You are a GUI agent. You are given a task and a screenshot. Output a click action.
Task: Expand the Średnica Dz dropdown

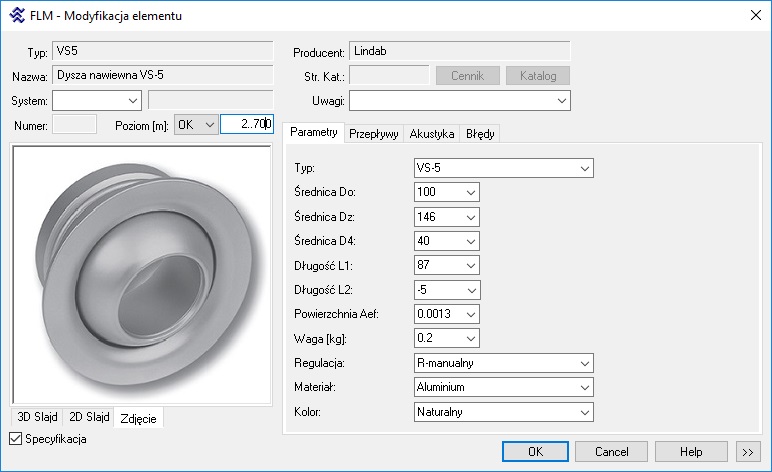(447, 217)
